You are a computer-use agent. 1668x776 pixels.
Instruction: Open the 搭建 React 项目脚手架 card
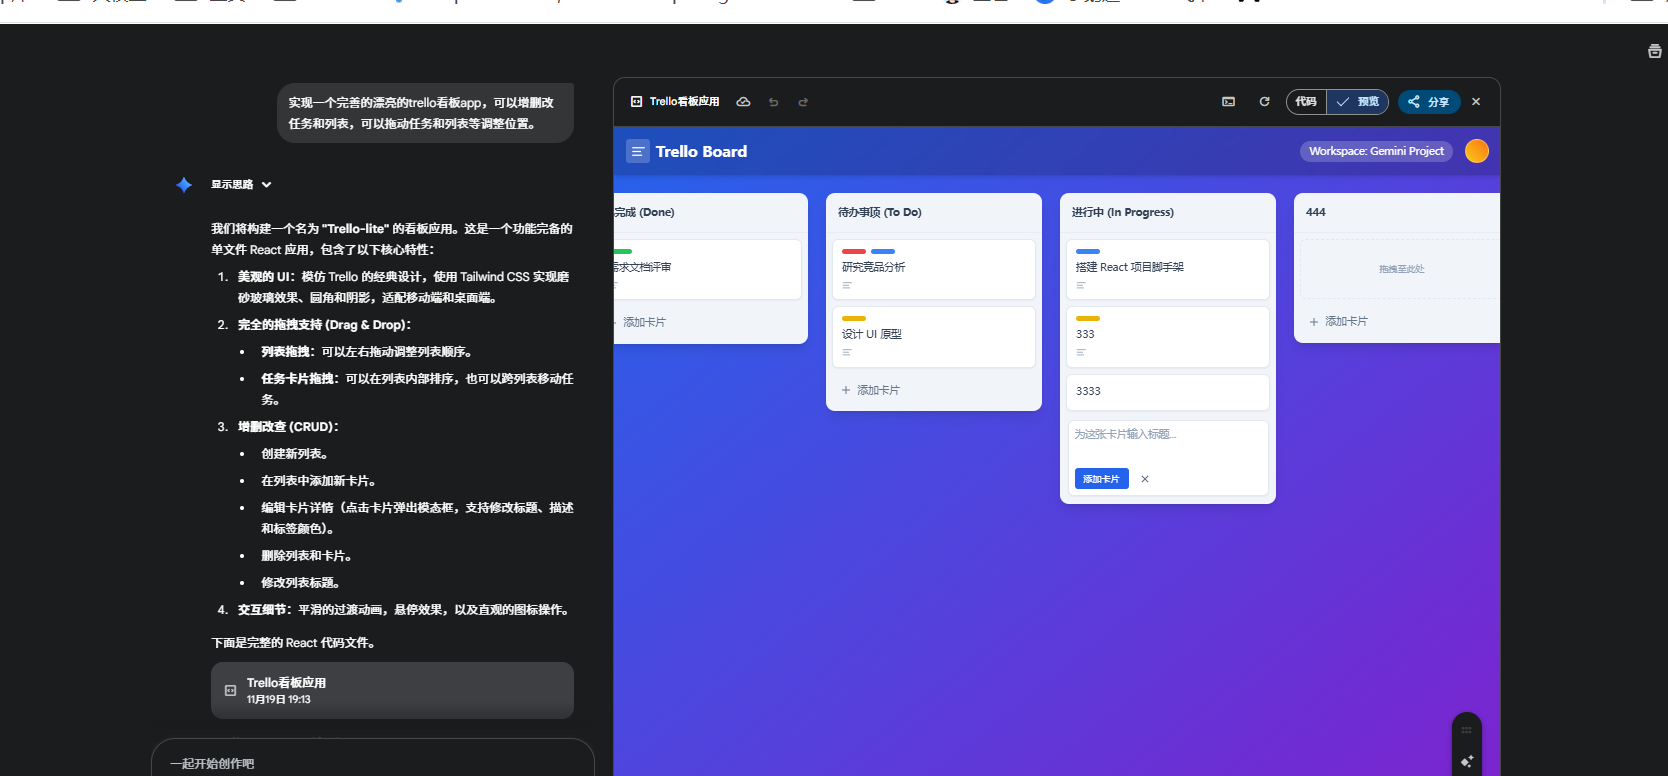click(x=1168, y=269)
